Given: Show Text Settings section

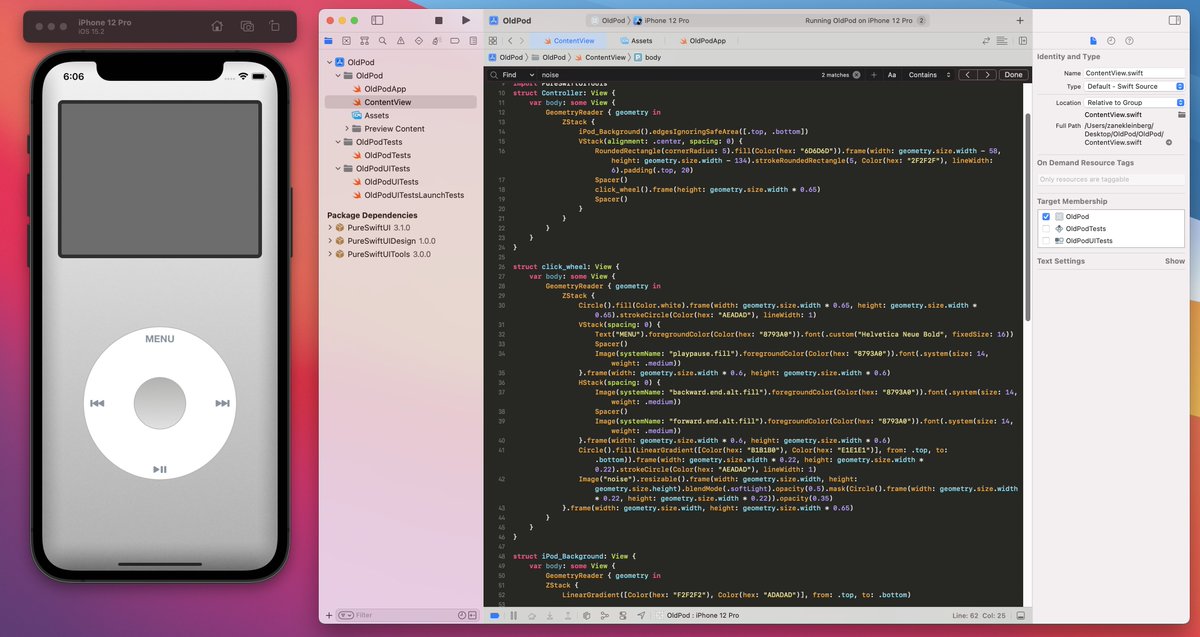Looking at the screenshot, I should 1175,261.
